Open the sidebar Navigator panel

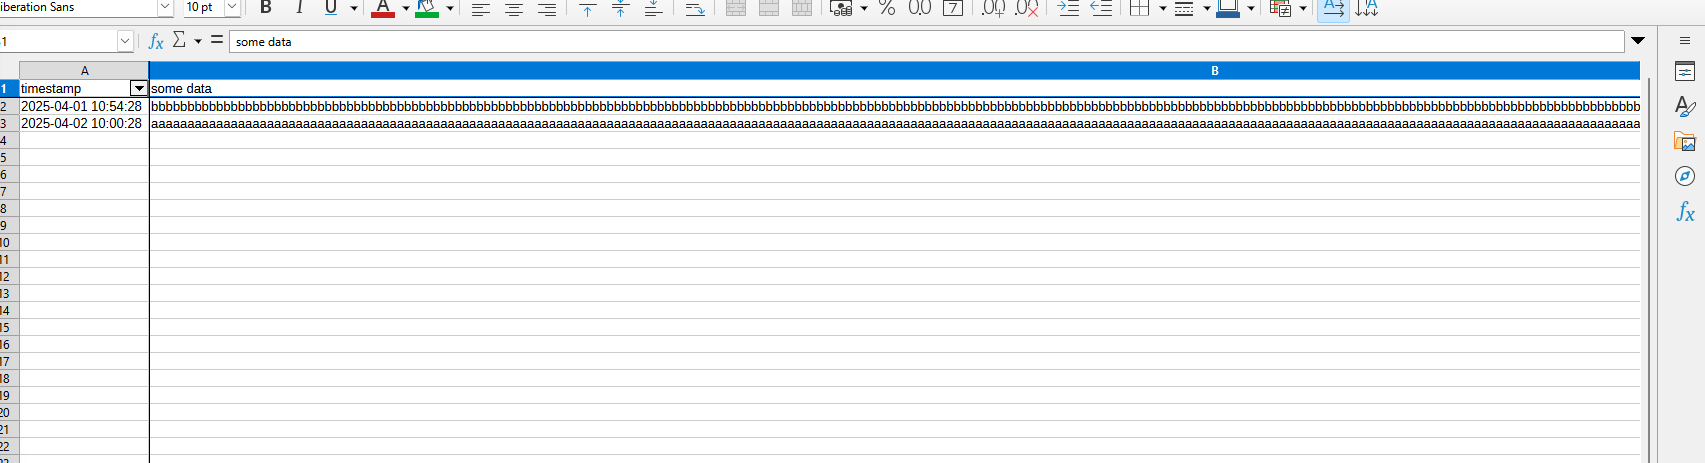1685,176
